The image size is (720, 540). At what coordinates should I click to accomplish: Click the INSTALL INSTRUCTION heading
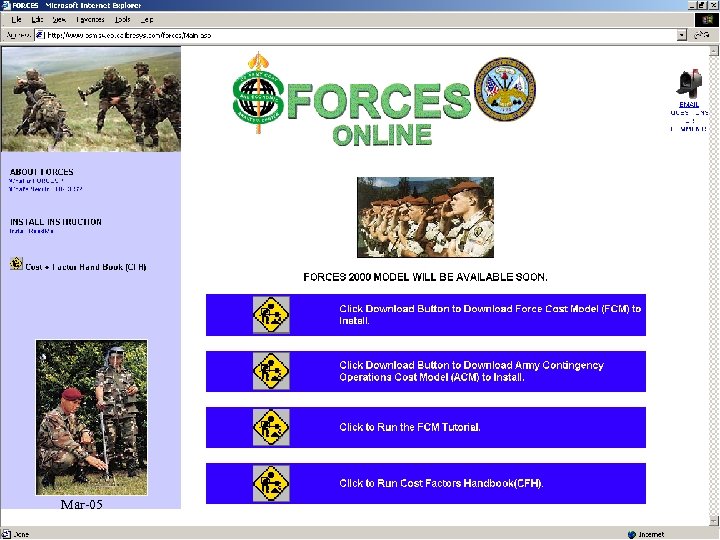coord(56,222)
